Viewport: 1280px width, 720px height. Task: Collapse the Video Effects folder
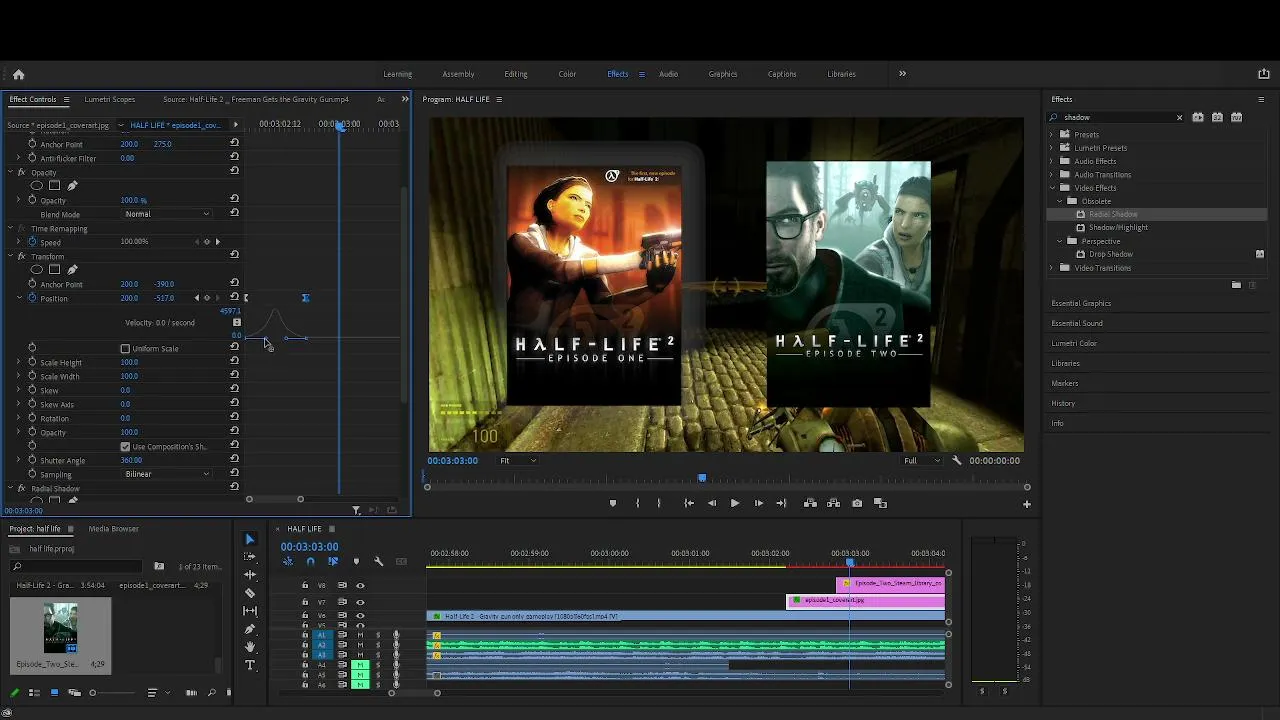[x=1051, y=188]
